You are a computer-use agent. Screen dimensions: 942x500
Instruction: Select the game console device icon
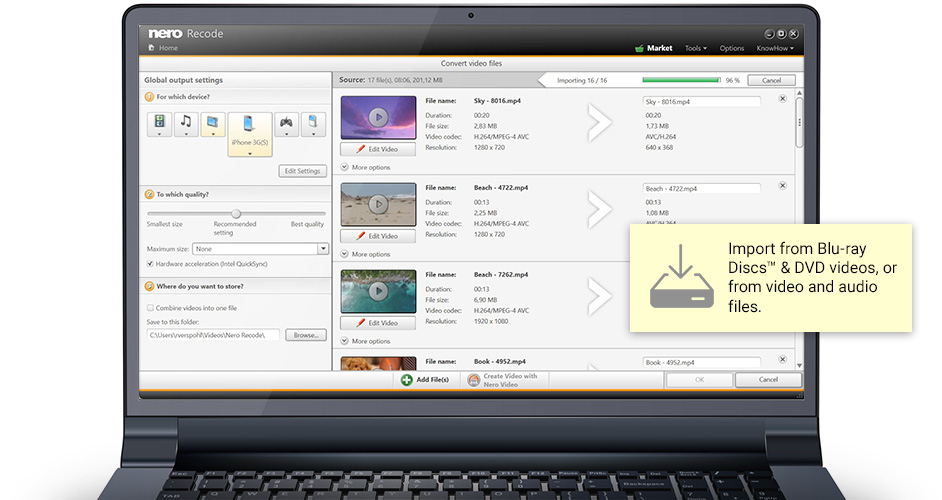click(286, 123)
